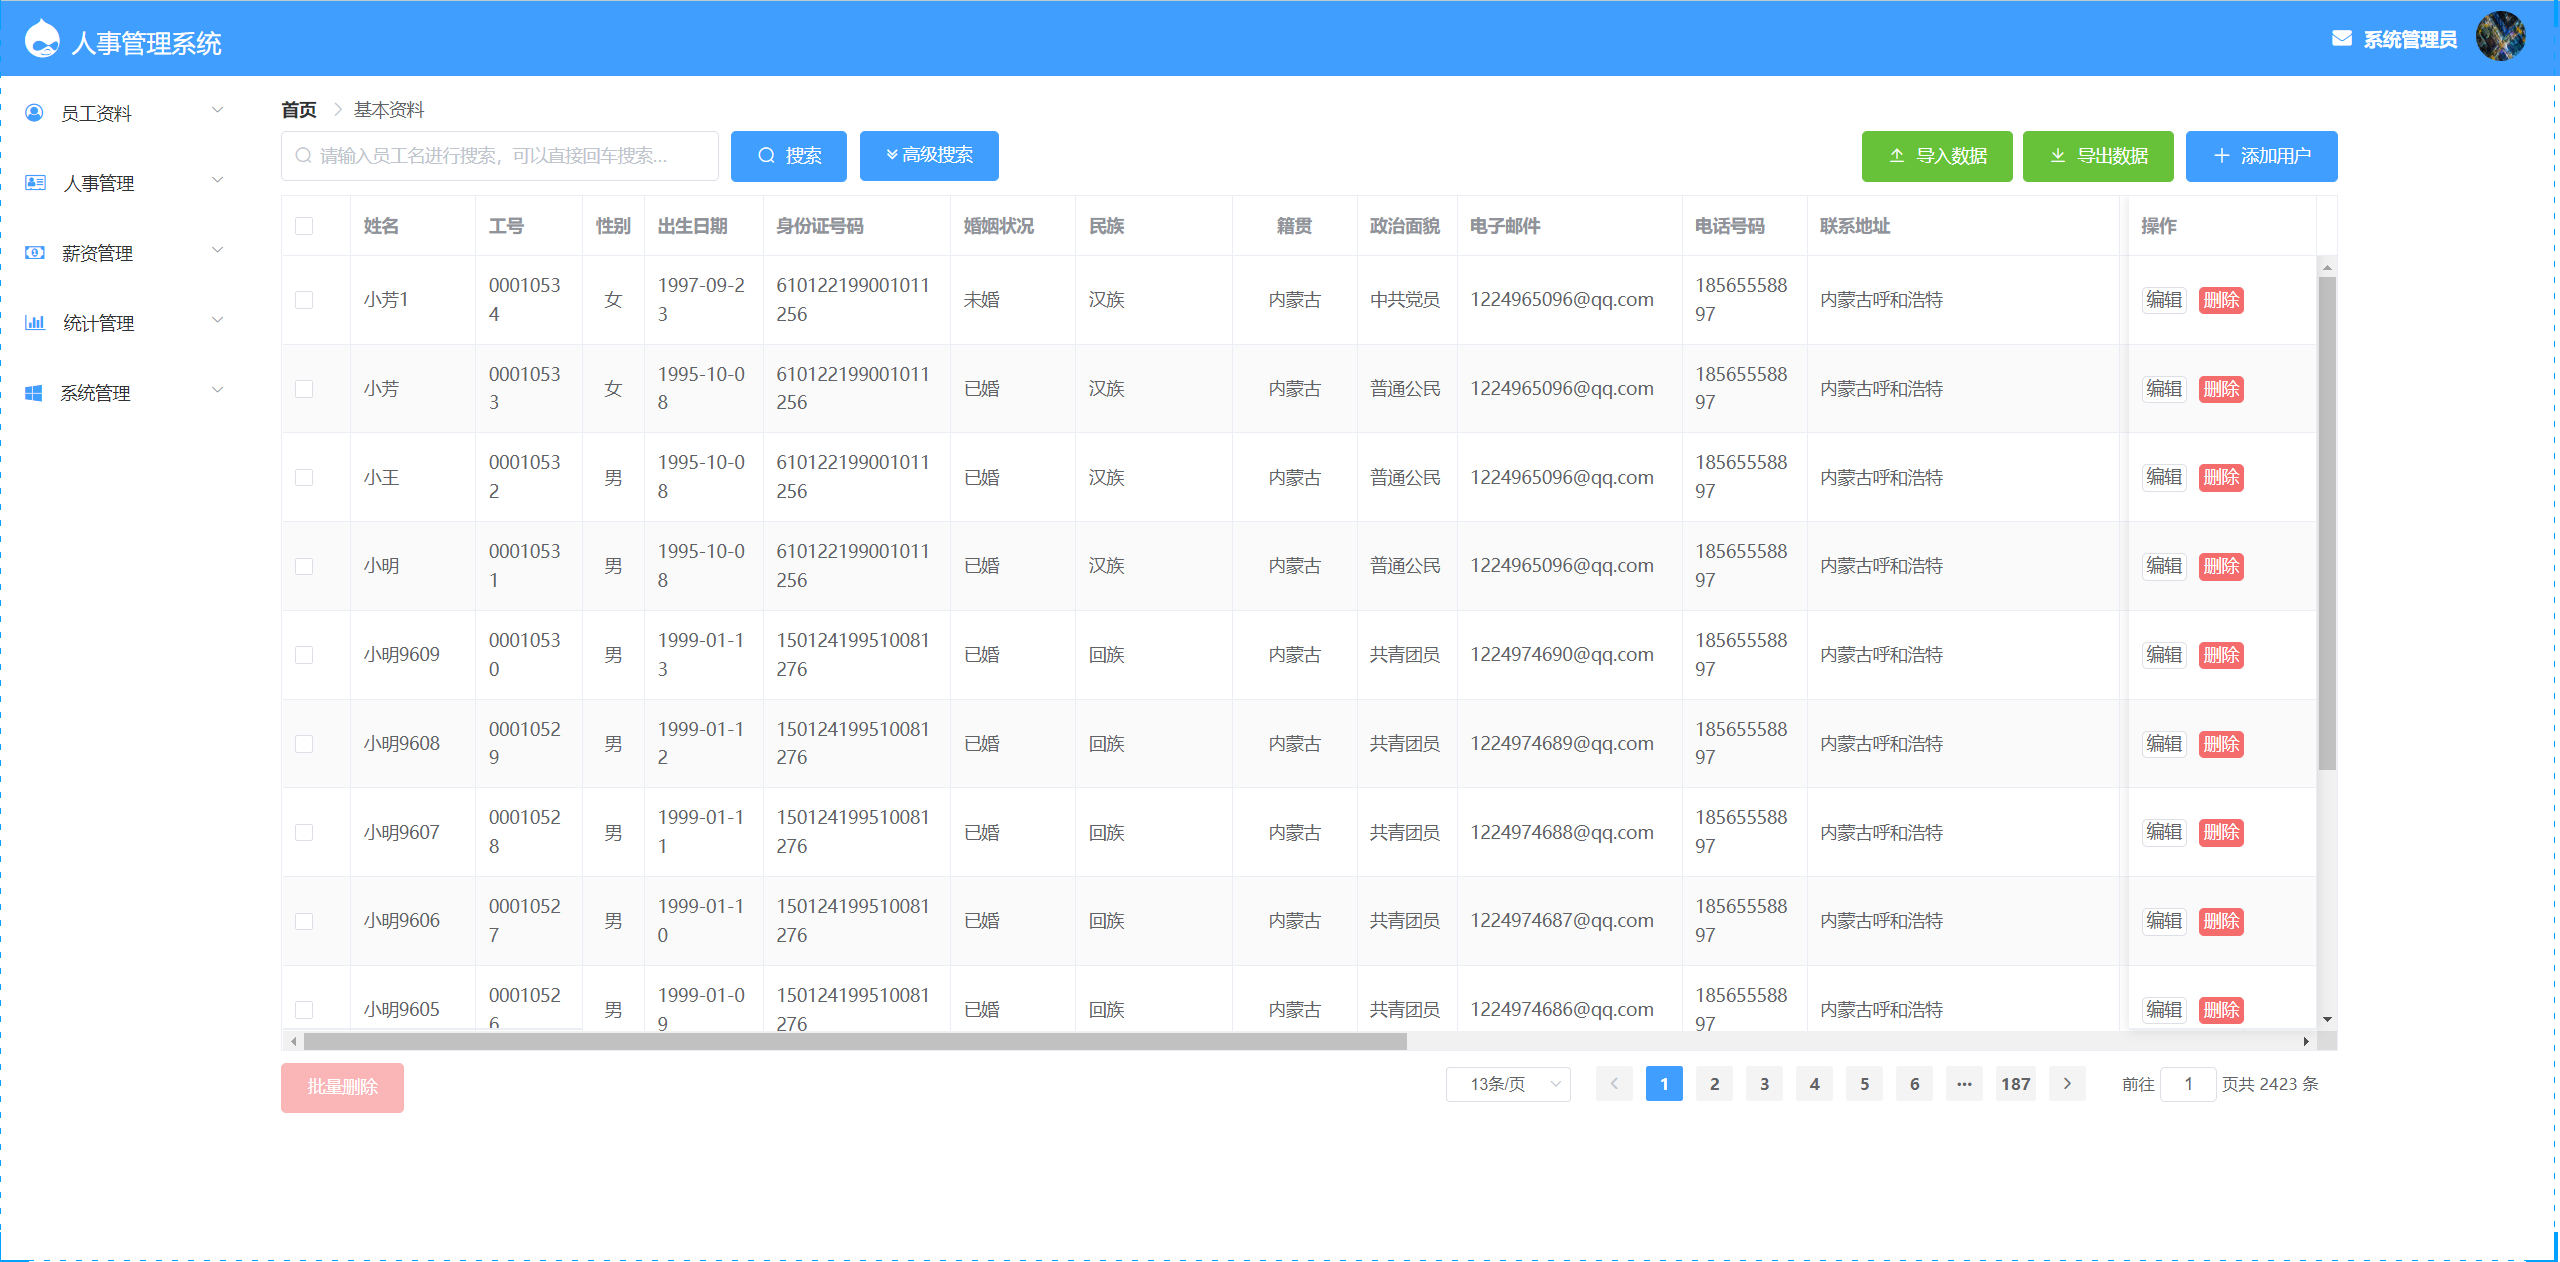Expand the 高级搜索 advanced search panel
Image resolution: width=2560 pixels, height=1262 pixels.
click(x=929, y=156)
